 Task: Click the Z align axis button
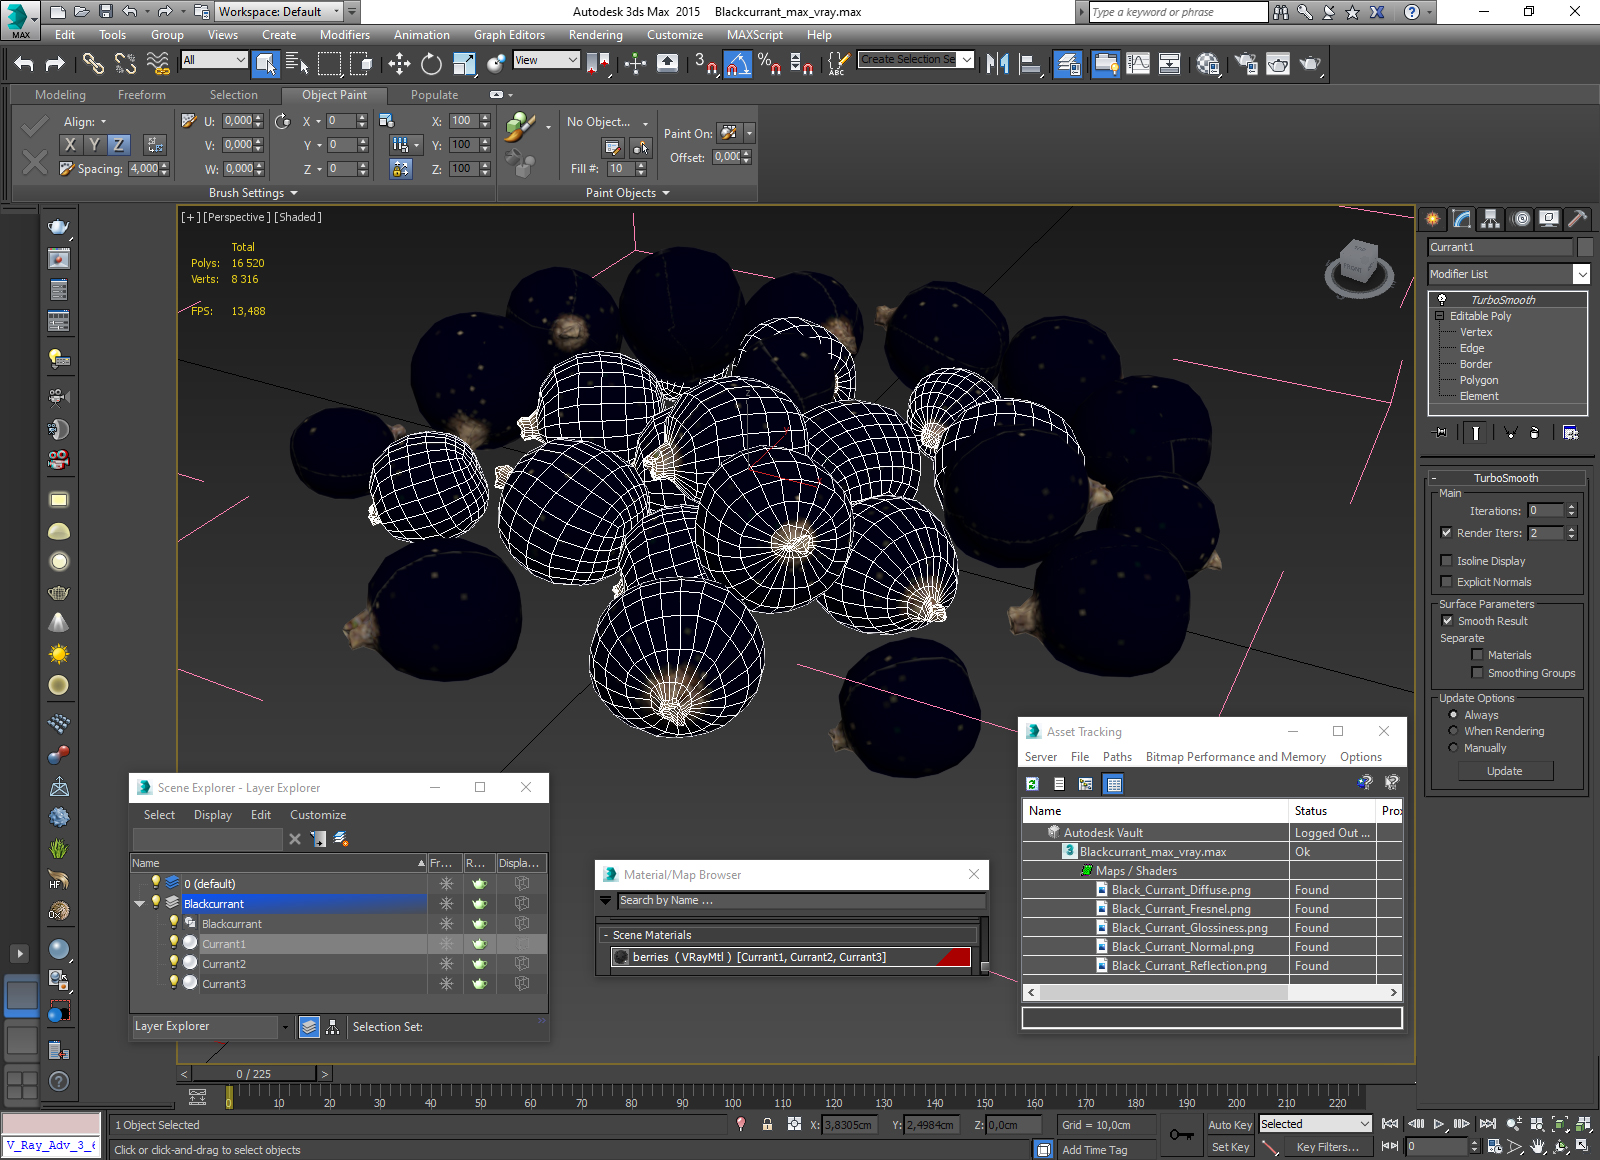(x=118, y=145)
